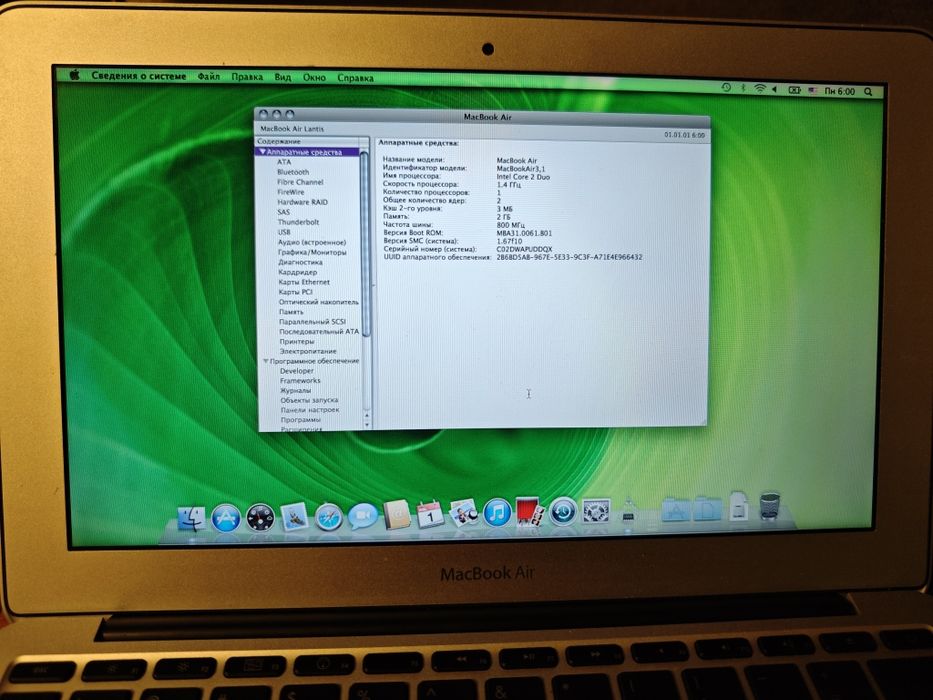Select Параллельный SCSI in the sidebar

click(x=312, y=321)
